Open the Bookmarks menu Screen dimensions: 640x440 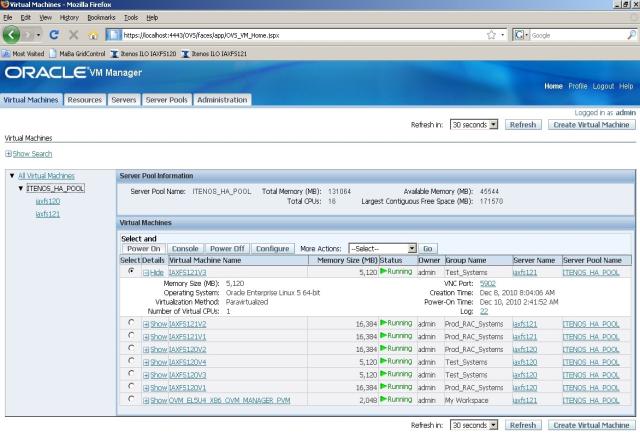(x=101, y=18)
